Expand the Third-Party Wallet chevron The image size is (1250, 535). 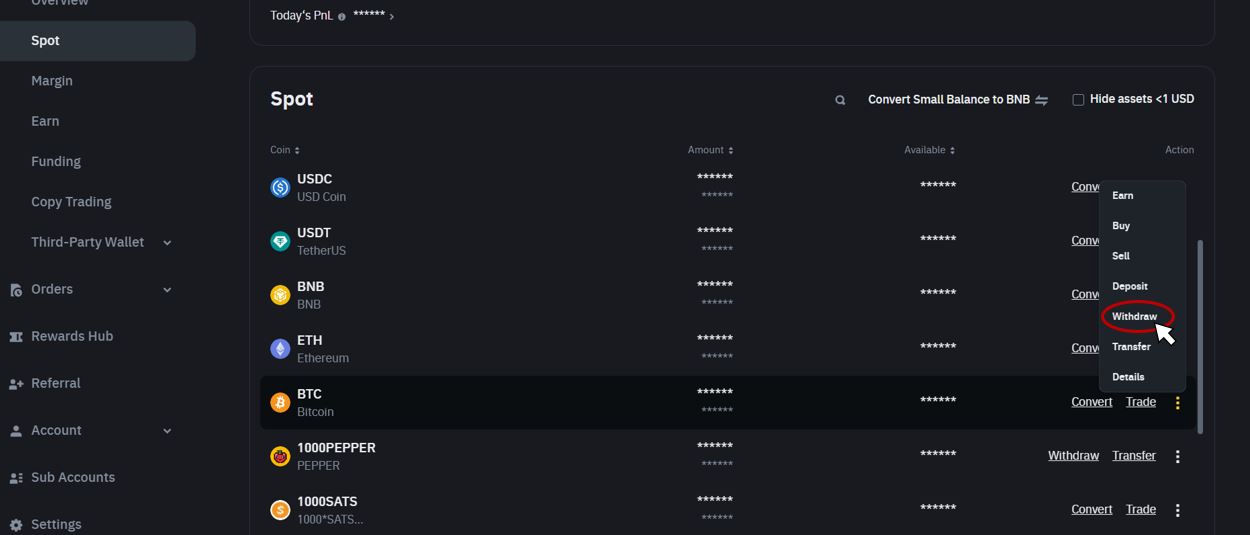pyautogui.click(x=167, y=243)
